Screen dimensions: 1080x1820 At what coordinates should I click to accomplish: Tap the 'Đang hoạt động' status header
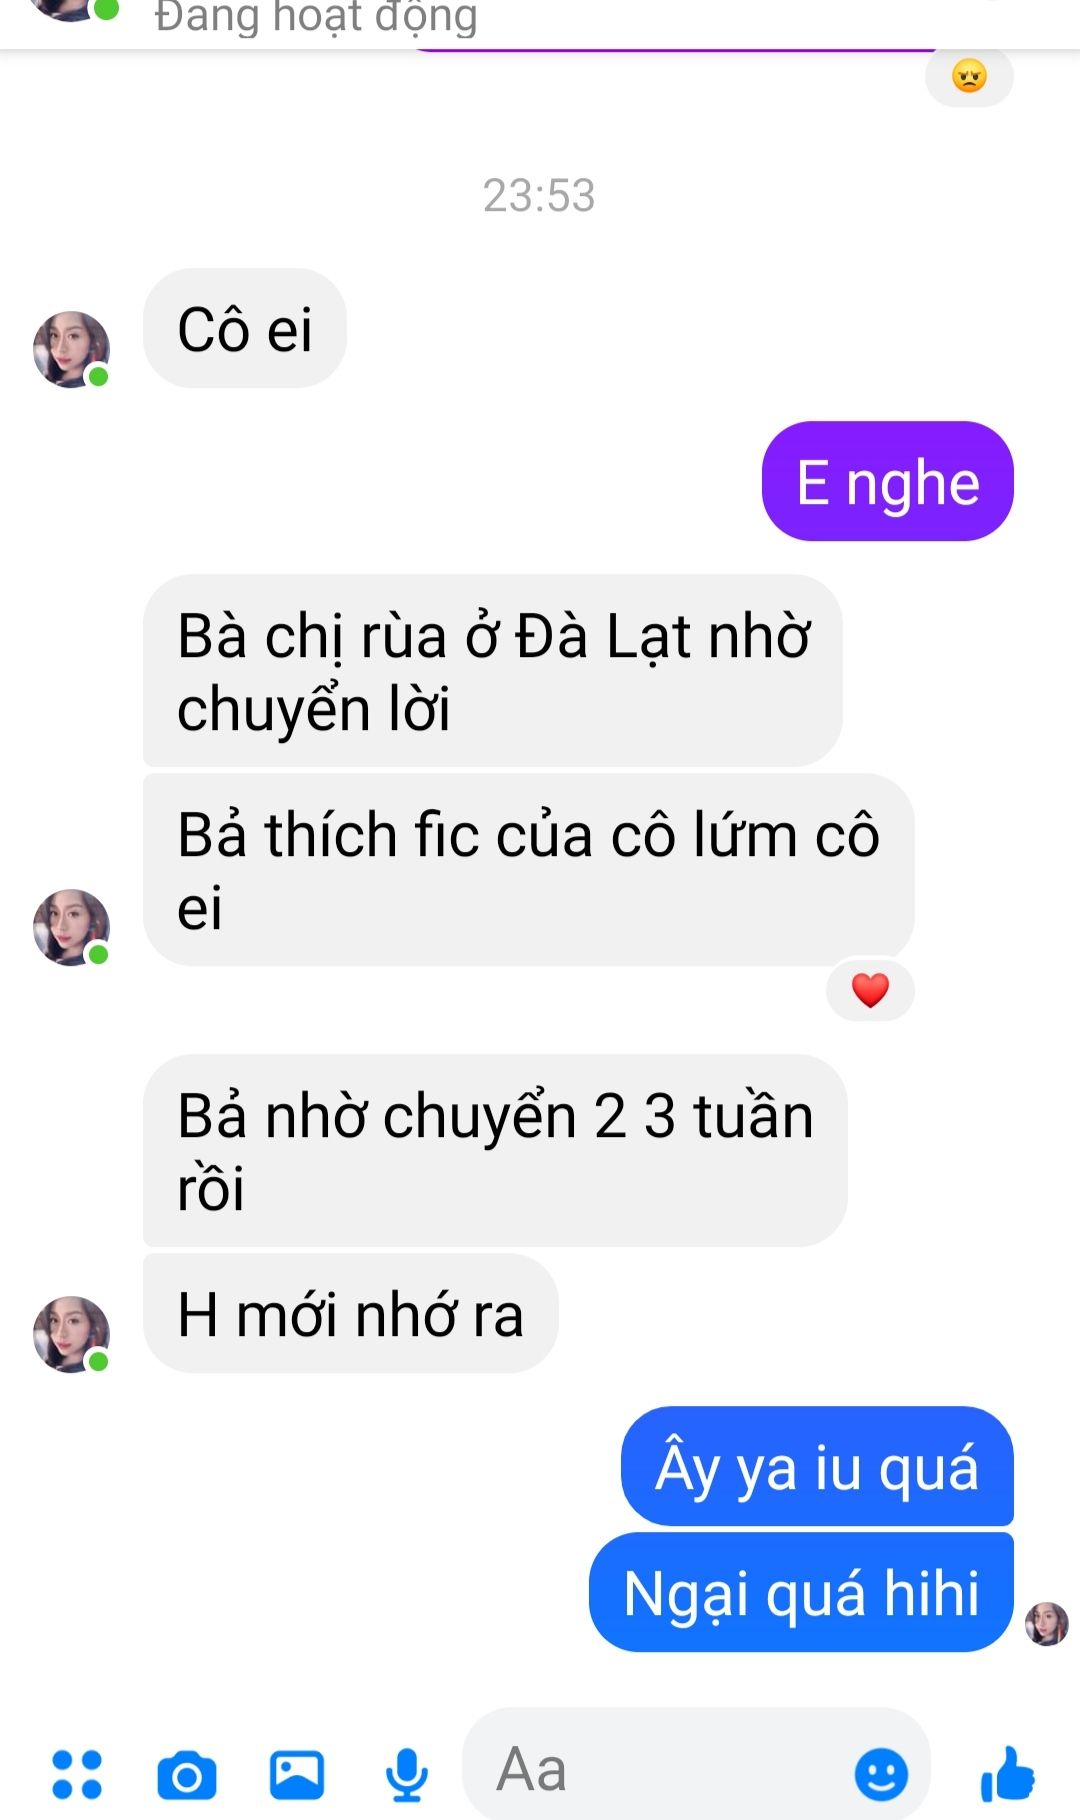click(316, 17)
